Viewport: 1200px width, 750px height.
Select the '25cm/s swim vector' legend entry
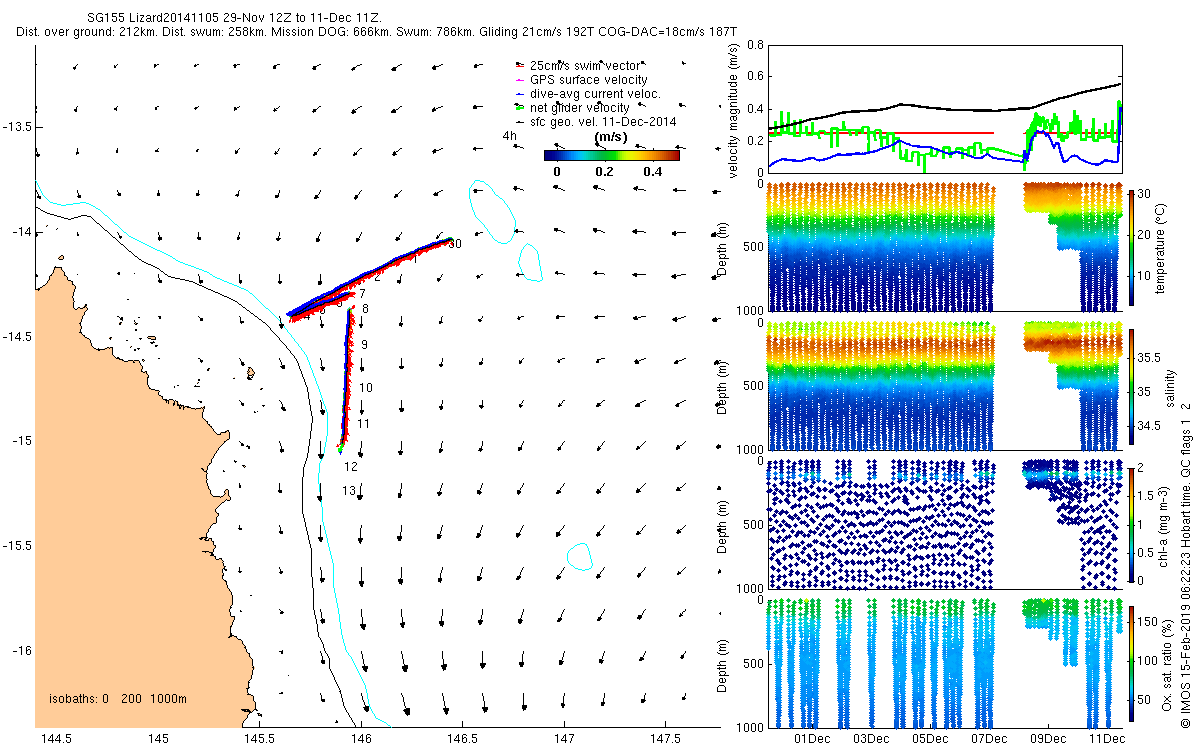coord(584,65)
